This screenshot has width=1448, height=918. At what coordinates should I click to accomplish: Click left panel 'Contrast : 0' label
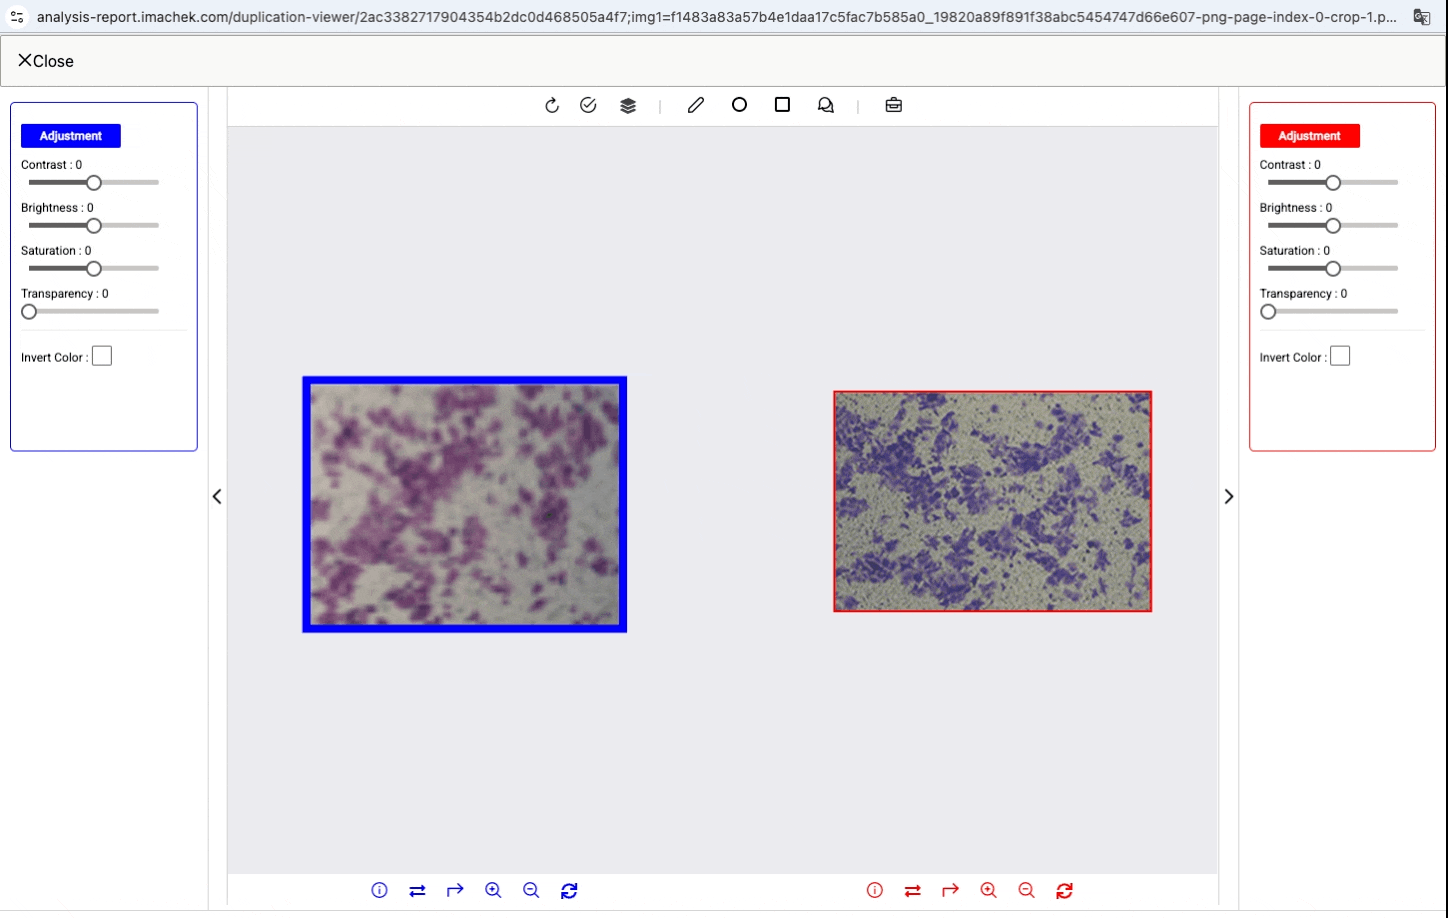coord(52,165)
